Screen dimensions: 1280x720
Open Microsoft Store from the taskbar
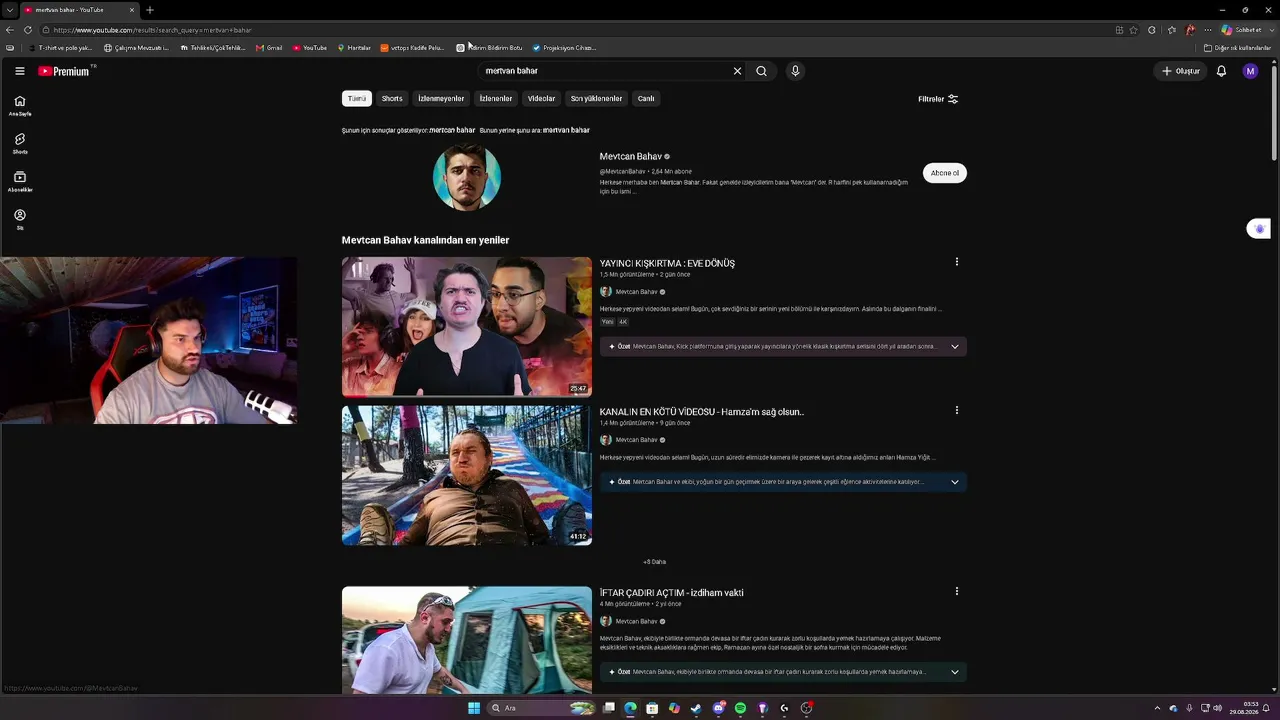click(x=652, y=708)
